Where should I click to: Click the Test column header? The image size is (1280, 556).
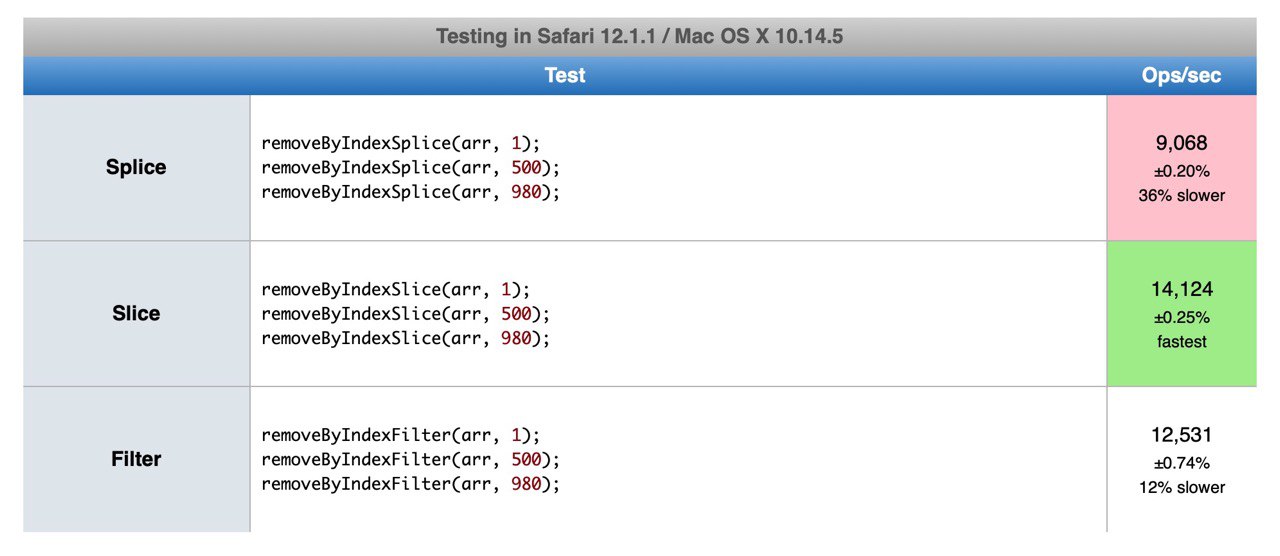(x=565, y=76)
